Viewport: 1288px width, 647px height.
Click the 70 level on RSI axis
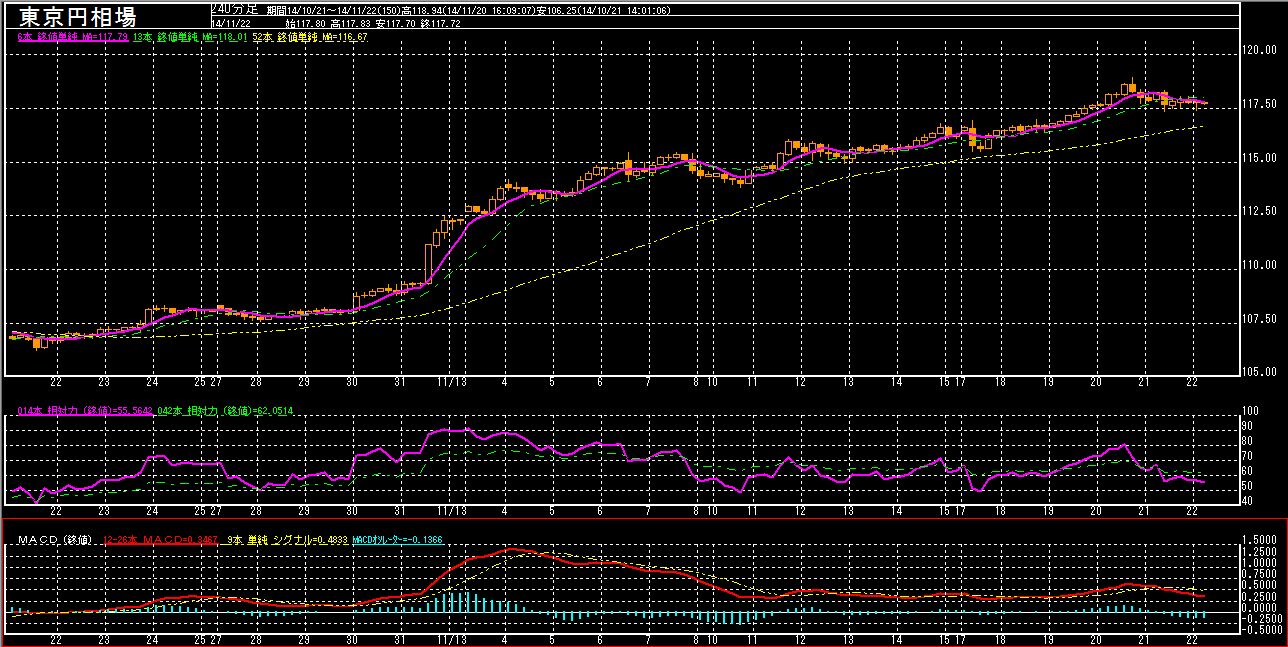(1248, 456)
